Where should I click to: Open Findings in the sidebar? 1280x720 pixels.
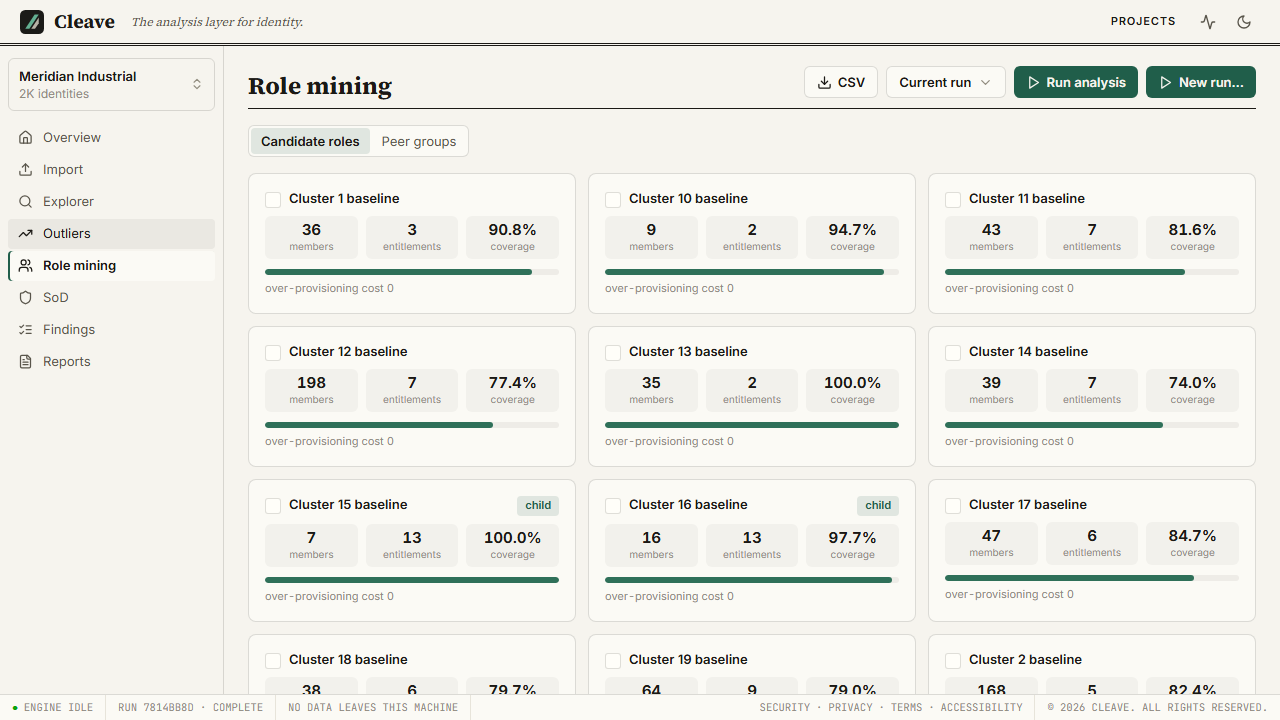(111, 330)
